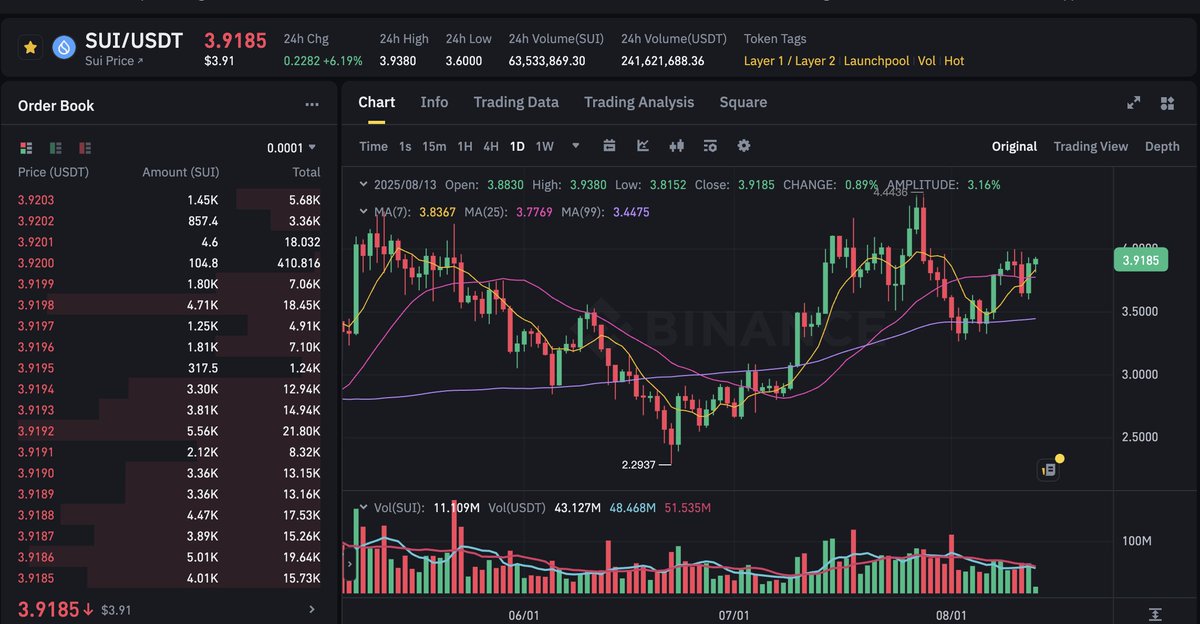Collapse the Vol(SUI) indicator legend
Viewport: 1200px width, 624px height.
364,508
